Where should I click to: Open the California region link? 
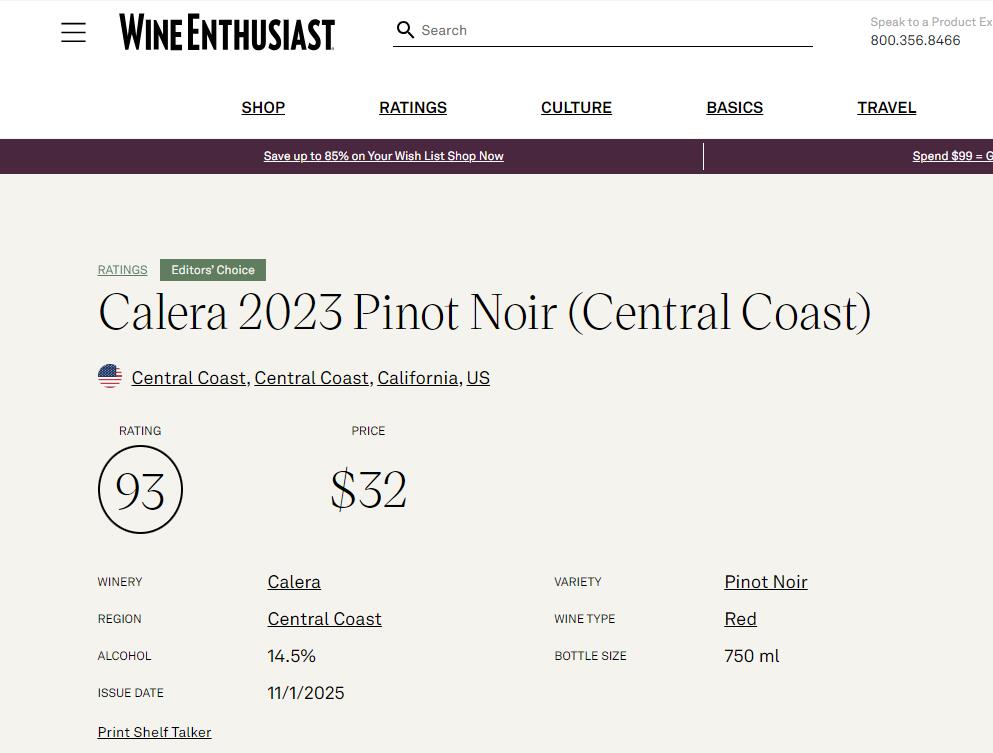tap(417, 378)
